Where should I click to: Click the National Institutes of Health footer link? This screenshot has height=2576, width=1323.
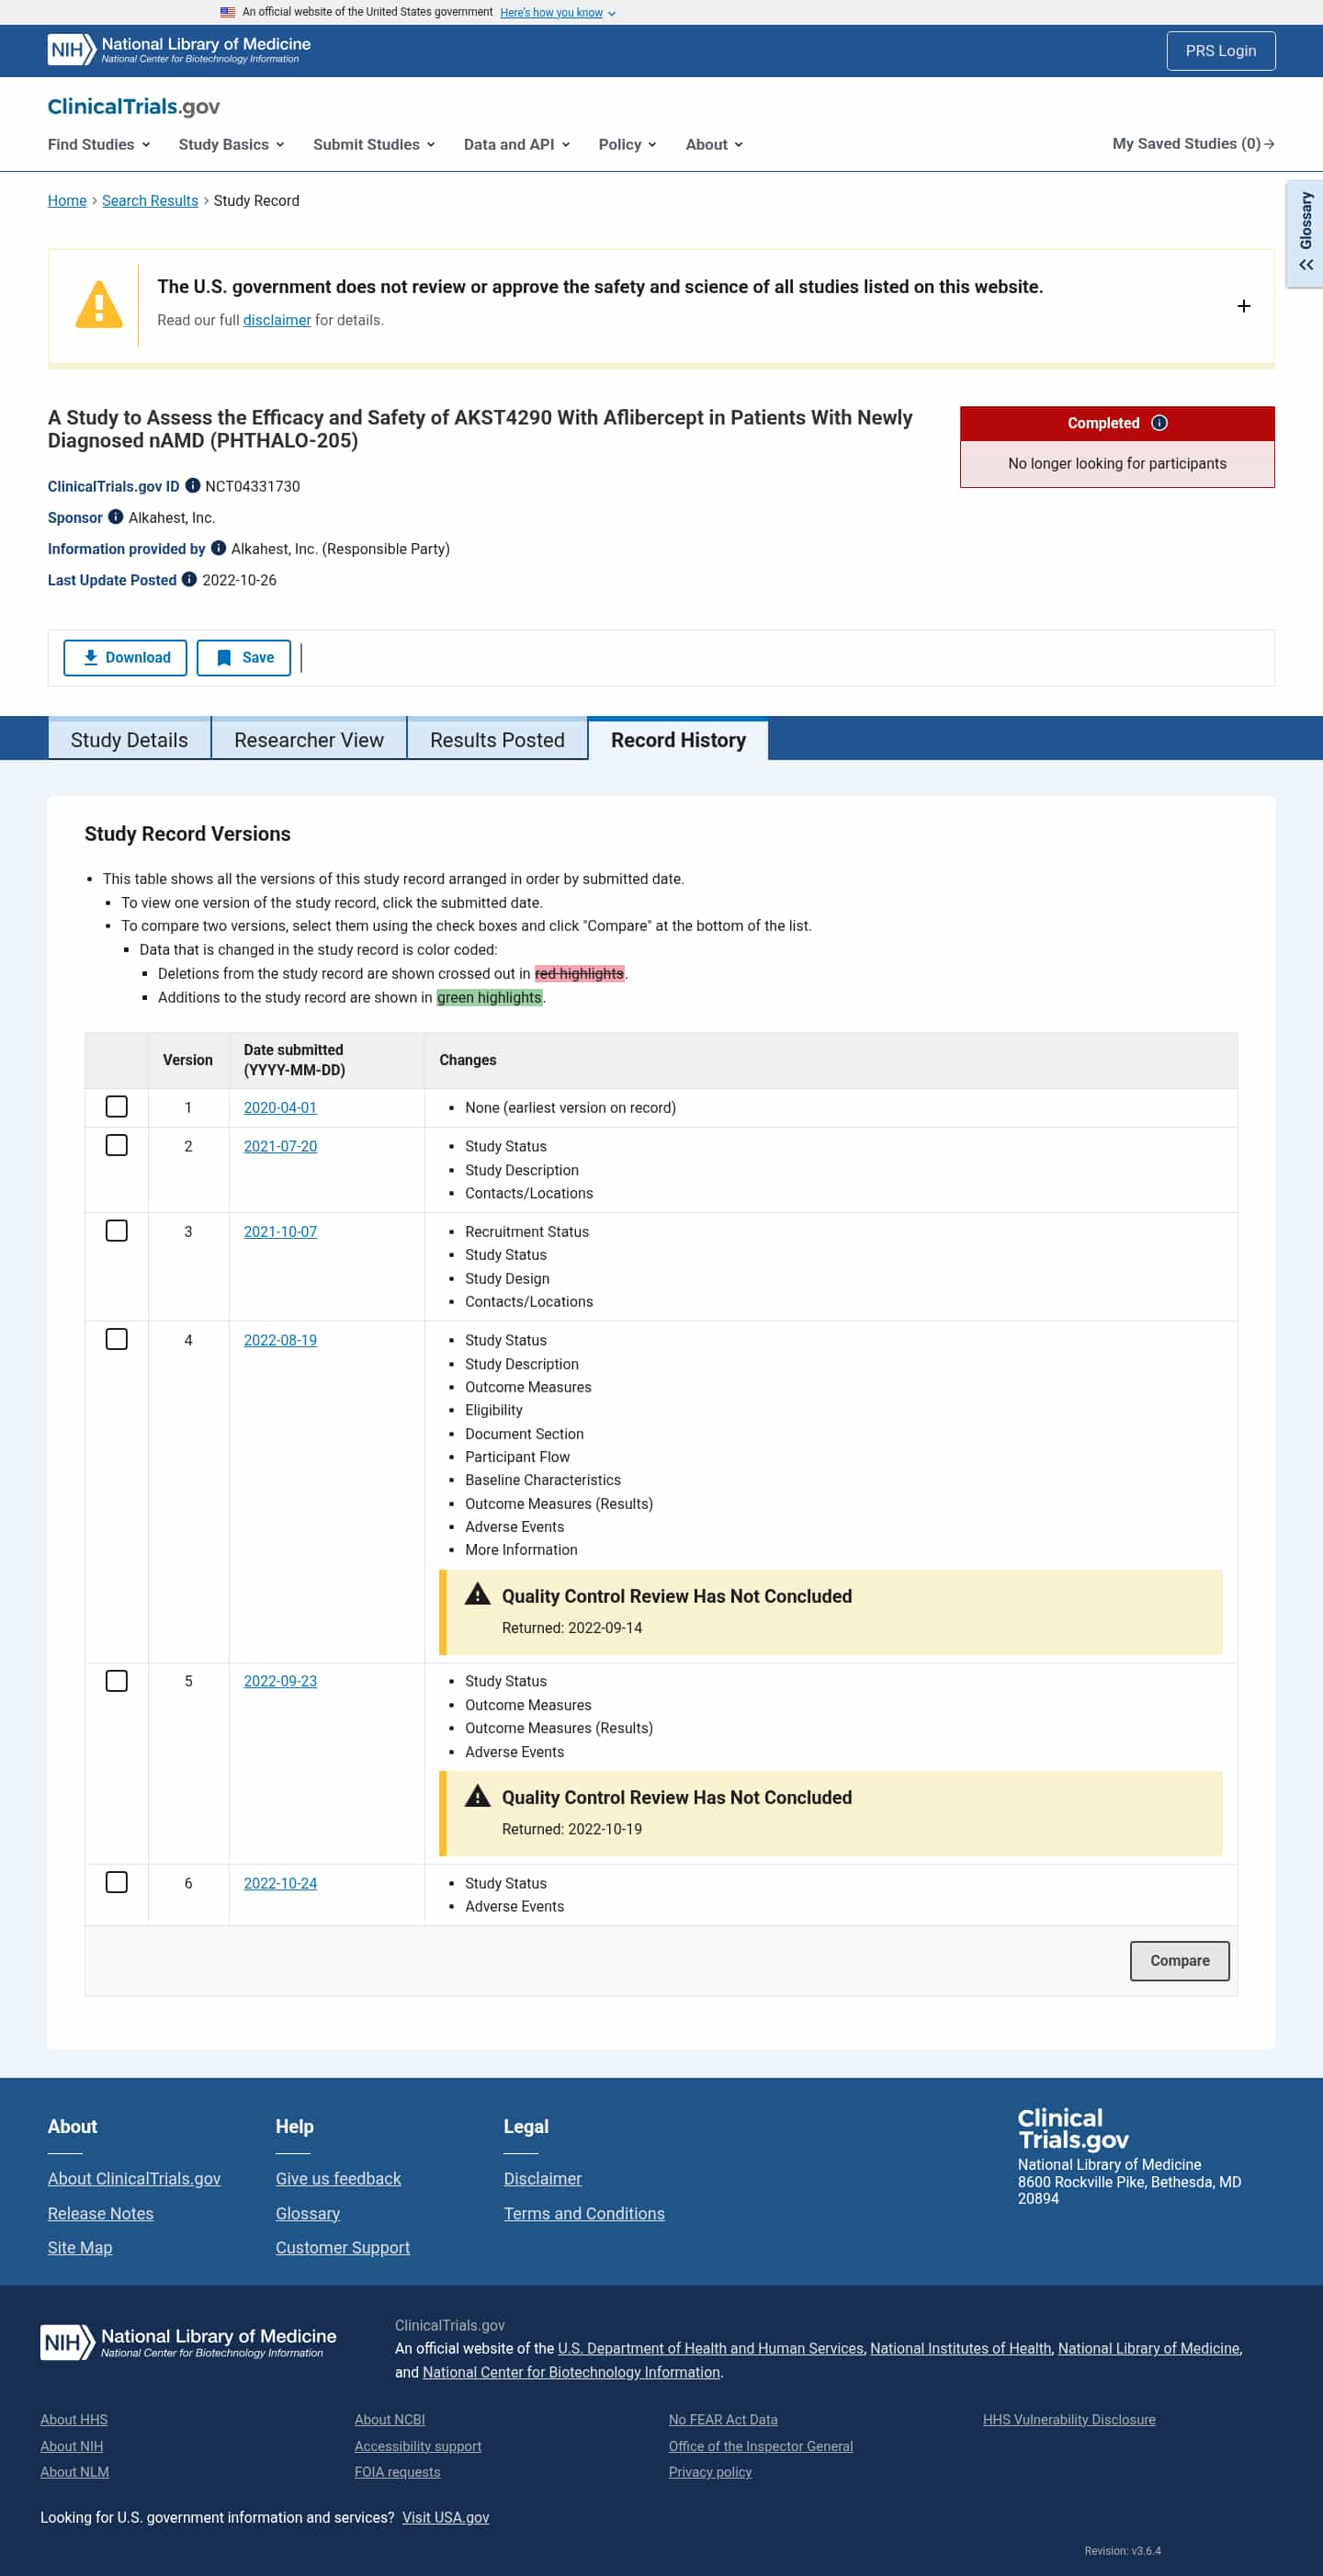pos(960,2348)
